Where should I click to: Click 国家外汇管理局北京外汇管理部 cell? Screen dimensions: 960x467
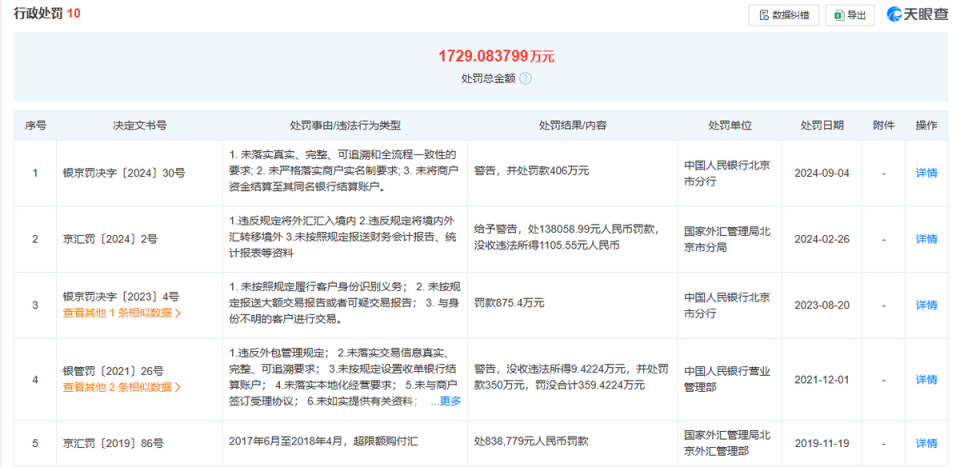(x=727, y=443)
